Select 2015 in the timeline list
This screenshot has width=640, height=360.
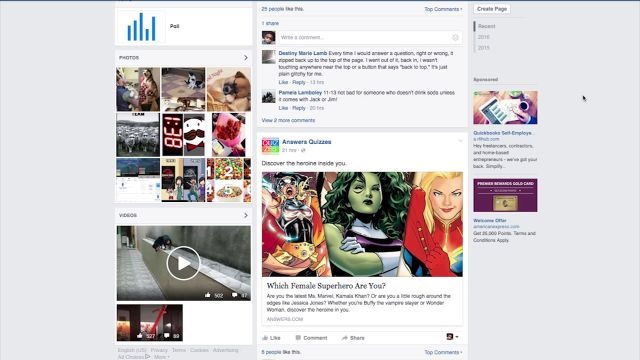pyautogui.click(x=484, y=48)
